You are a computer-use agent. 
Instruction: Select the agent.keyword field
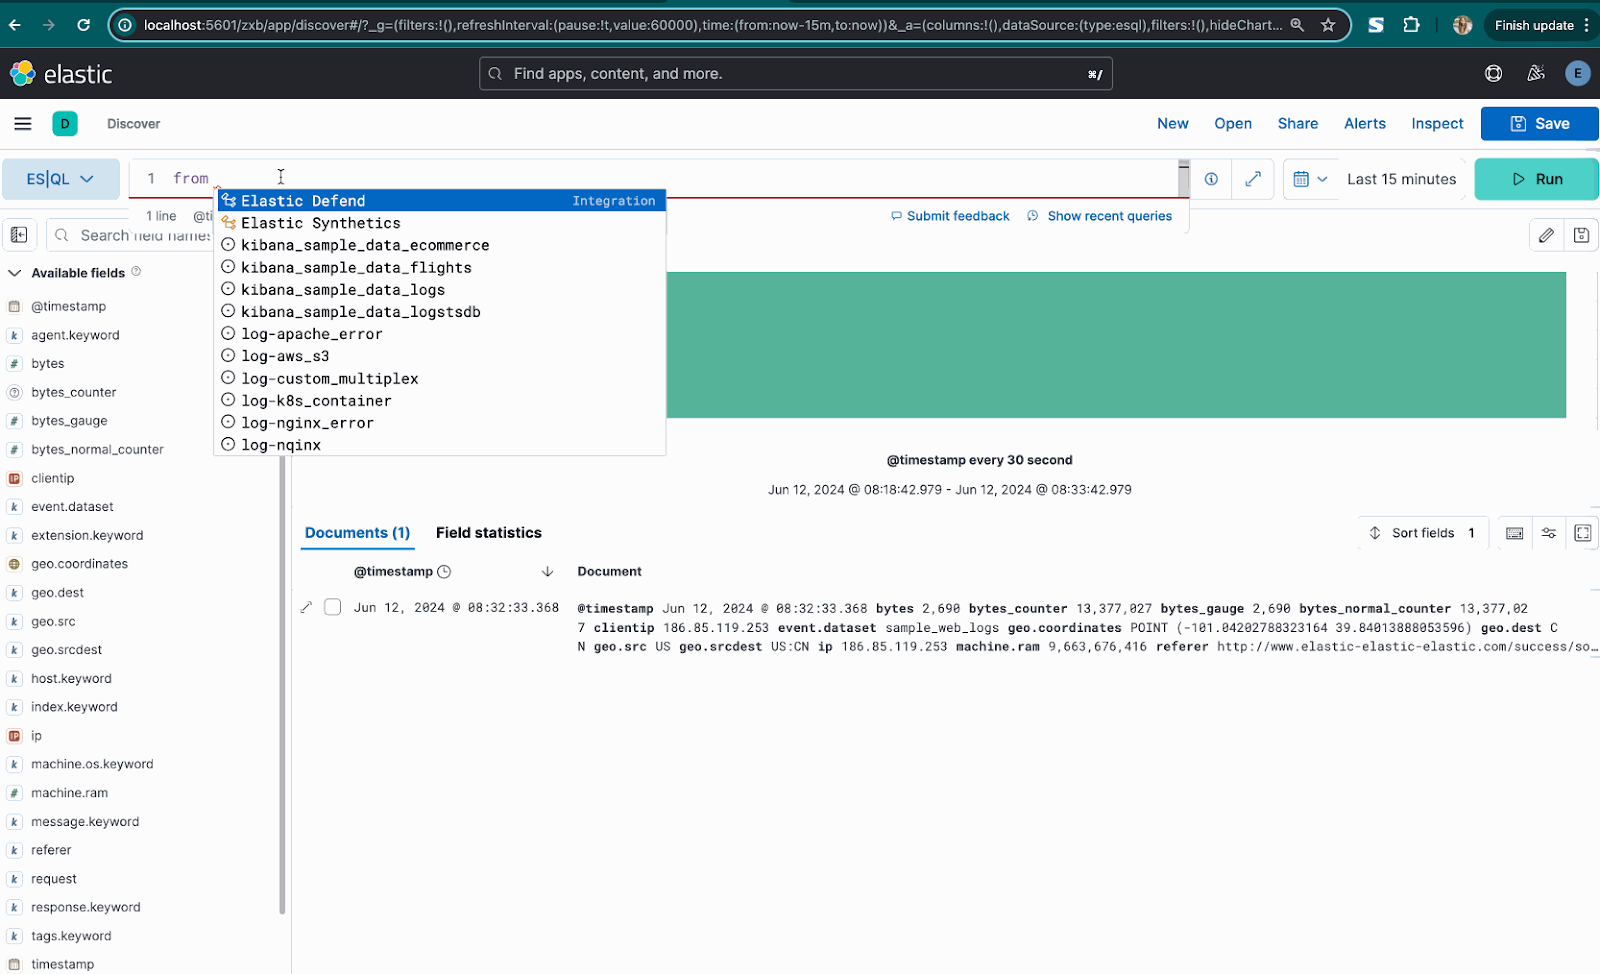(x=75, y=335)
